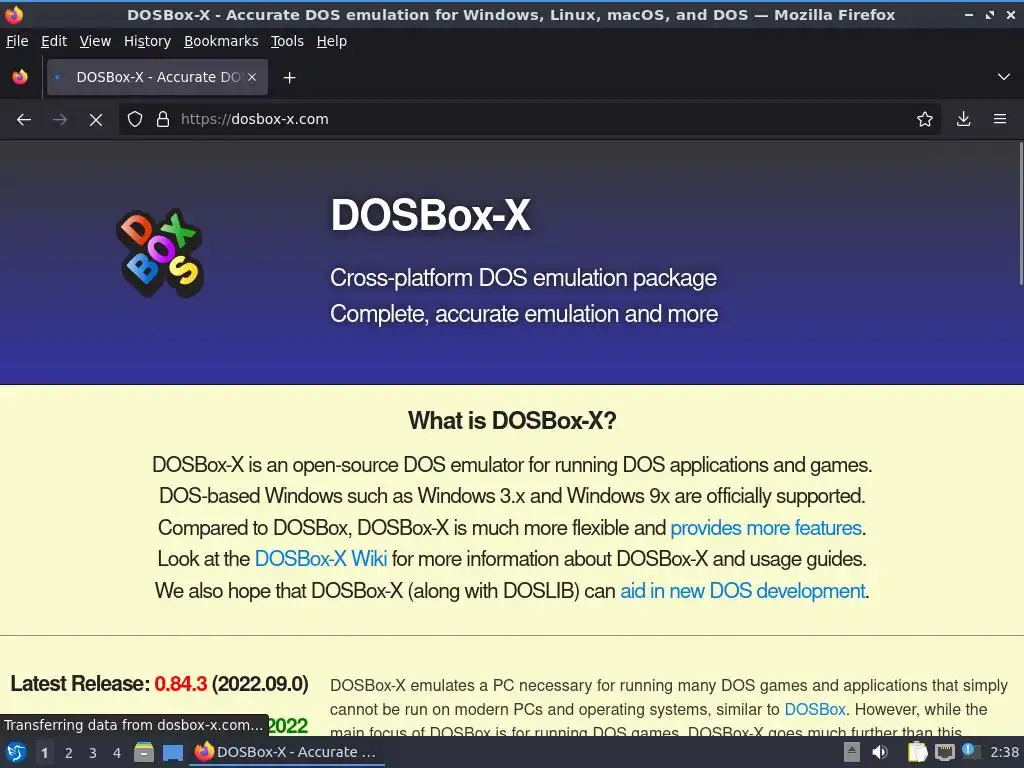Activate Firefox taskbar window button
This screenshot has width=1024, height=768.
tap(287, 752)
